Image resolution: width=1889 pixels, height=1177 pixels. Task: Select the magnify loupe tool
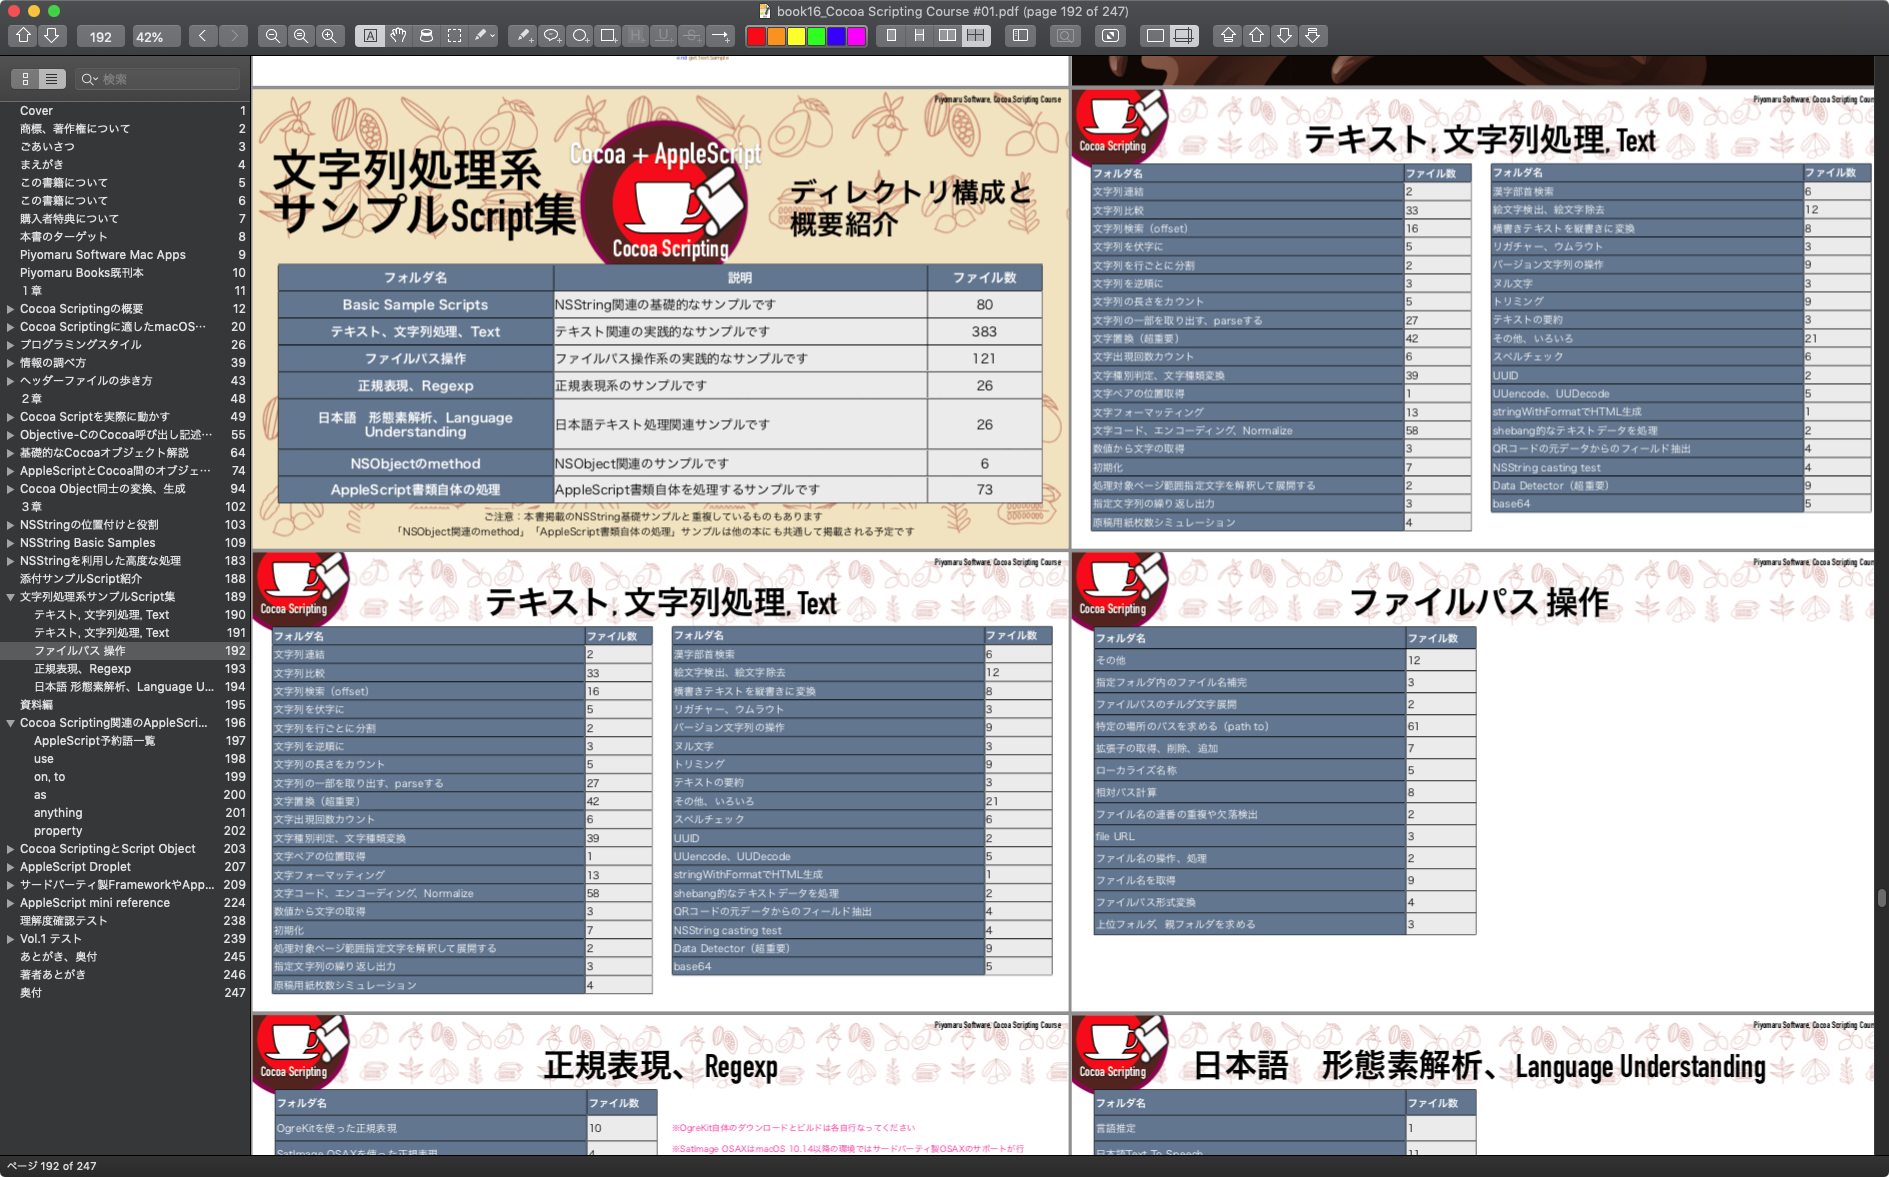(x=426, y=36)
